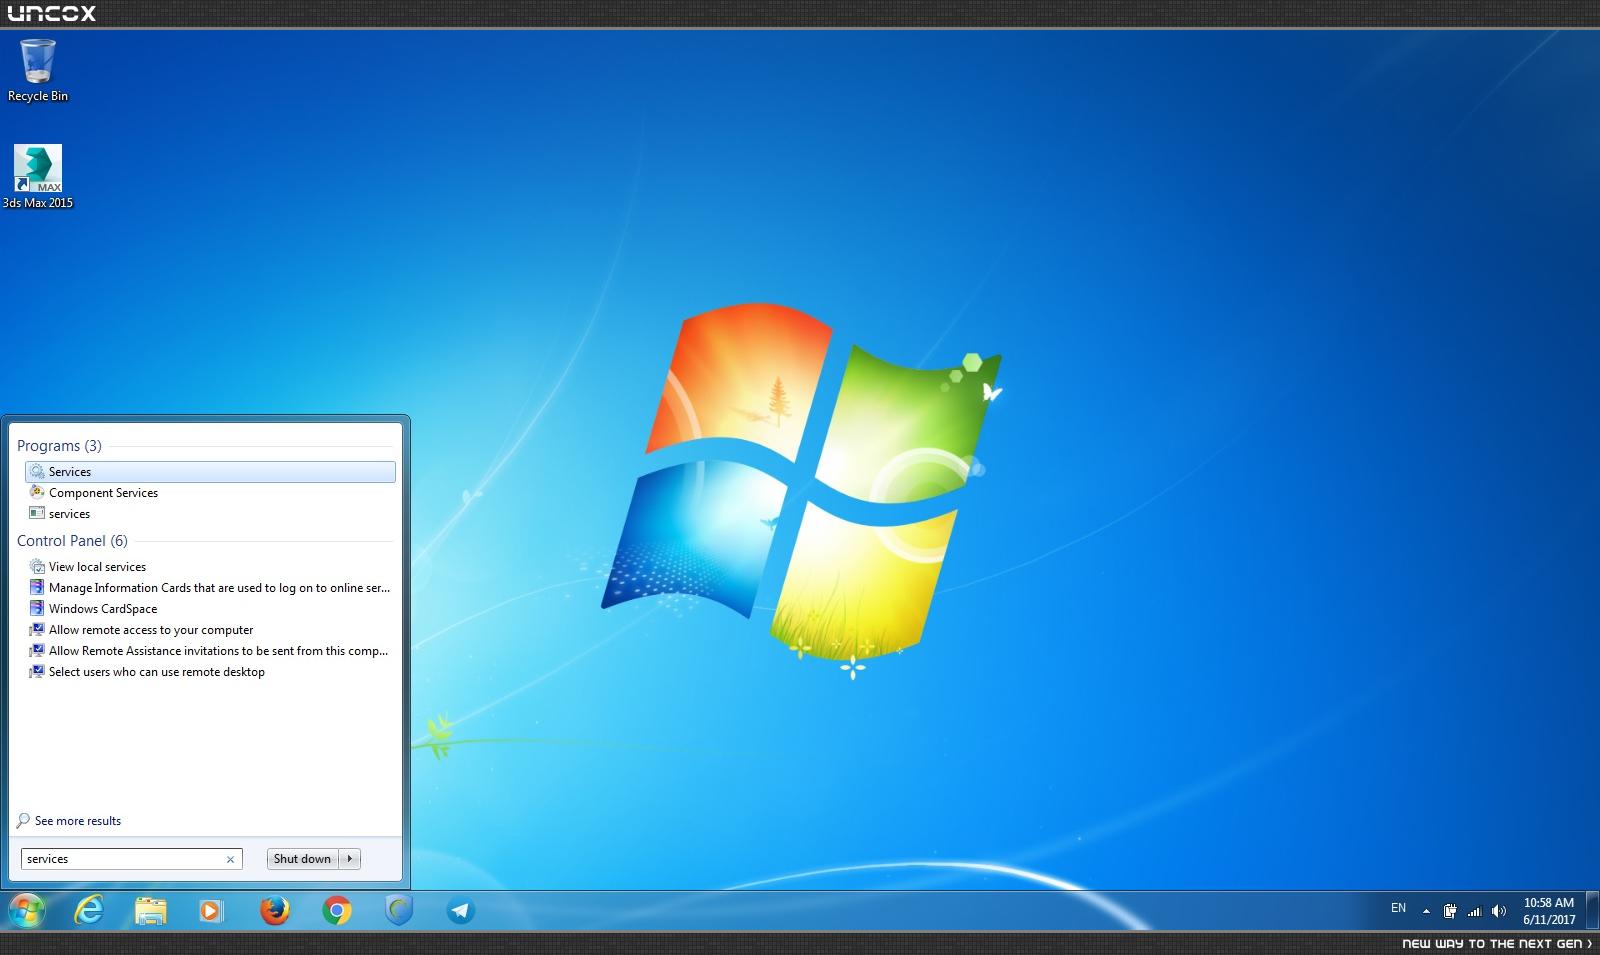Launch Google Chrome from the taskbar
1600x955 pixels.
point(337,911)
